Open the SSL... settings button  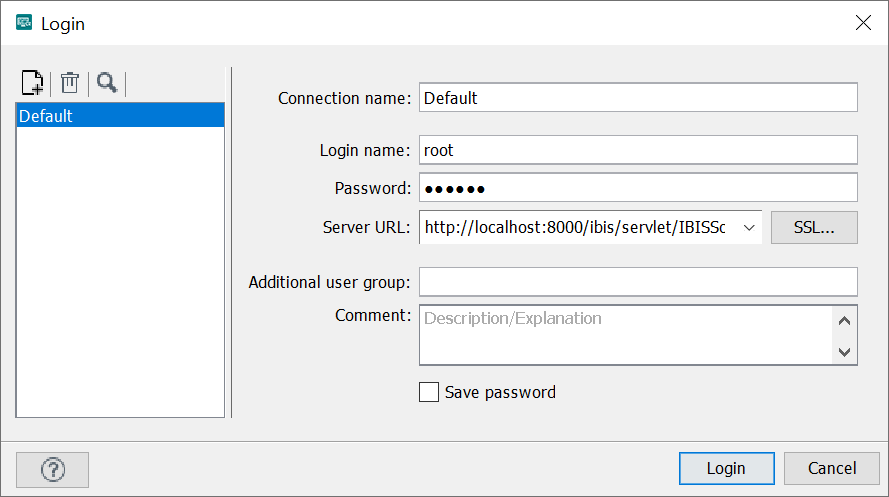coord(814,228)
